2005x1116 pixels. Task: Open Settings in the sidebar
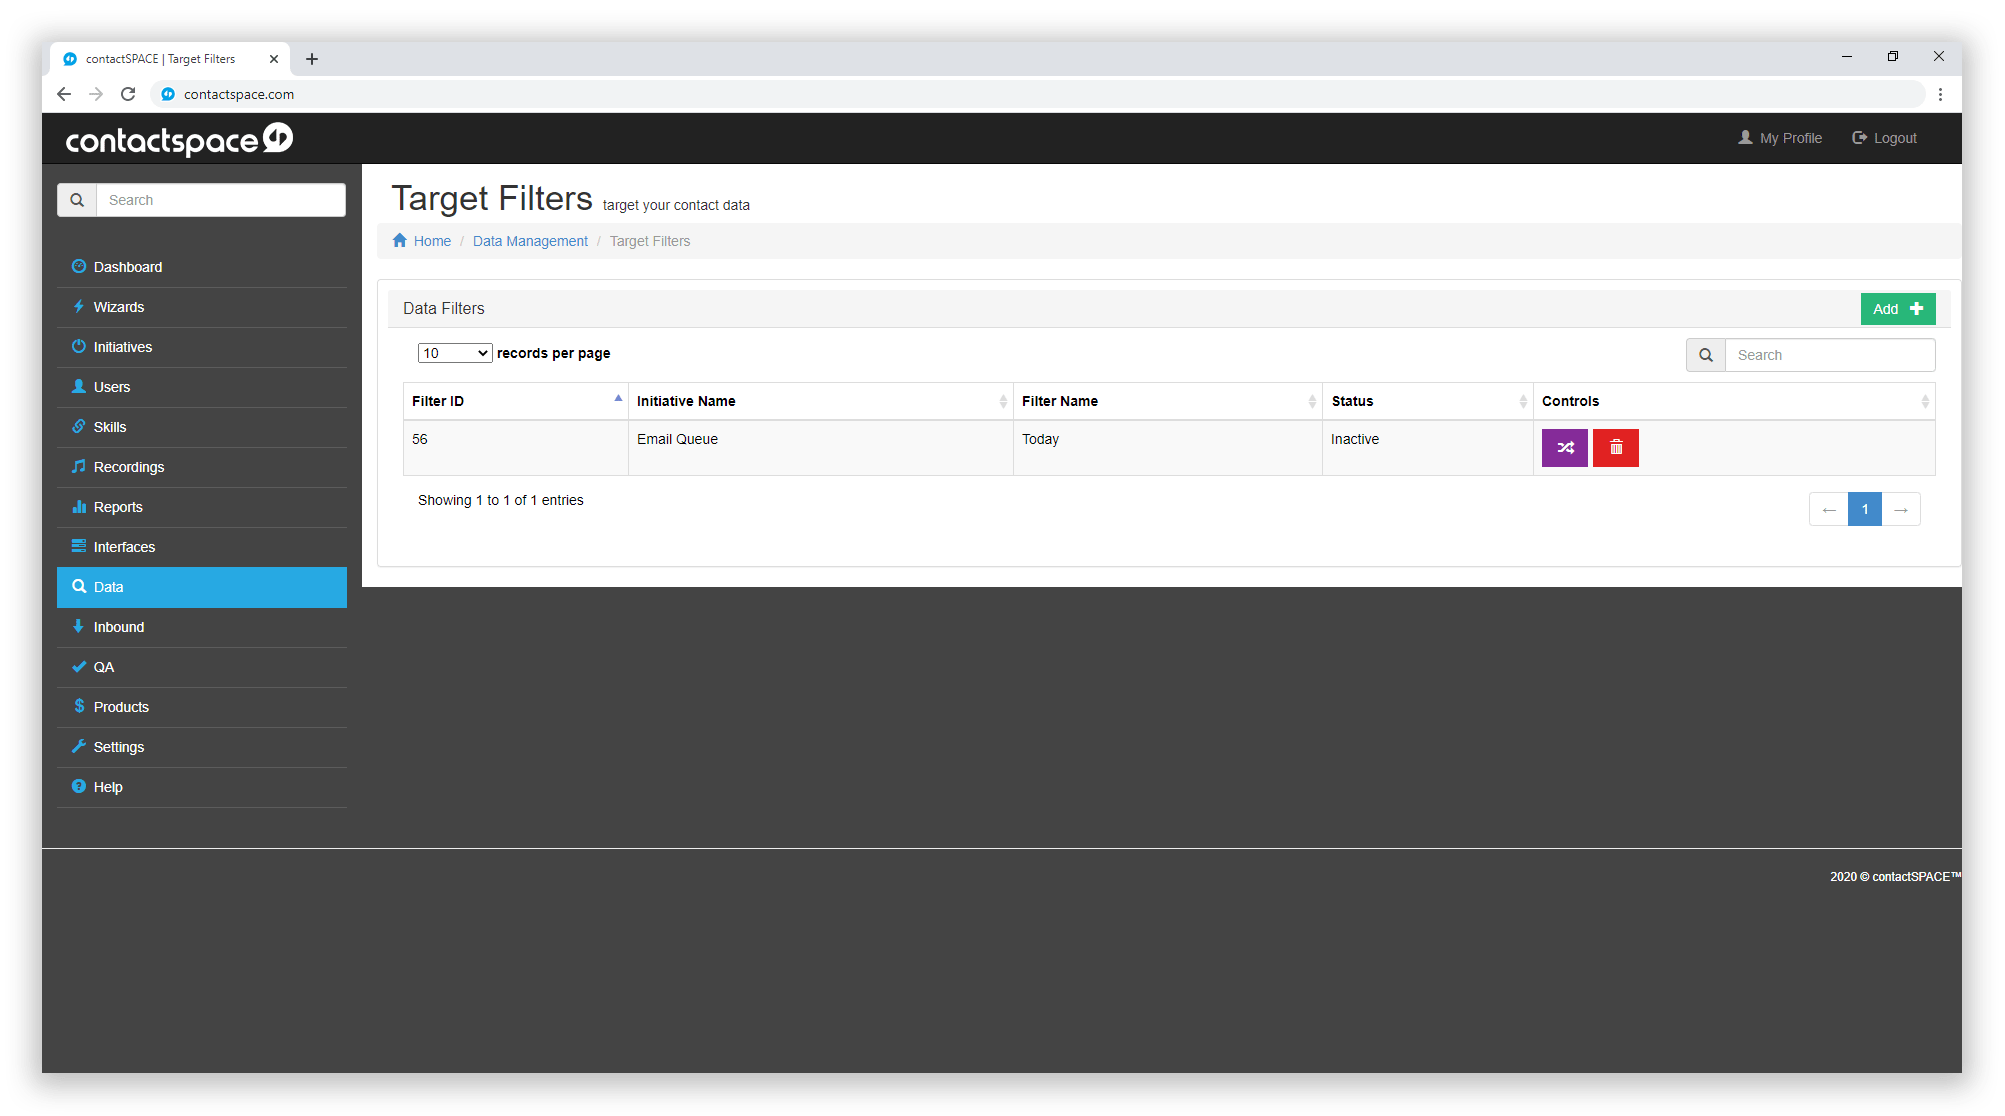point(202,747)
